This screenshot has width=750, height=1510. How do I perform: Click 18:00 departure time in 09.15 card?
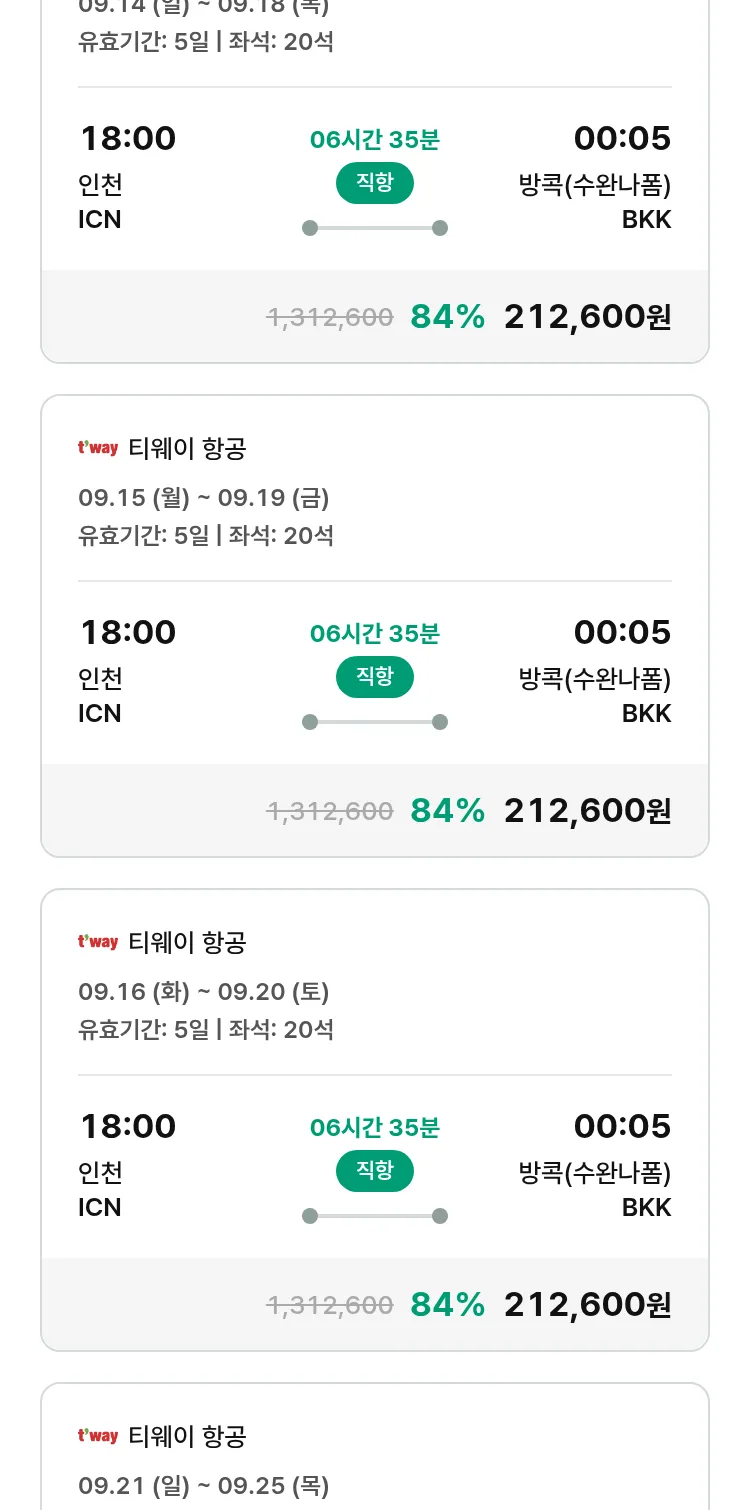(x=128, y=632)
